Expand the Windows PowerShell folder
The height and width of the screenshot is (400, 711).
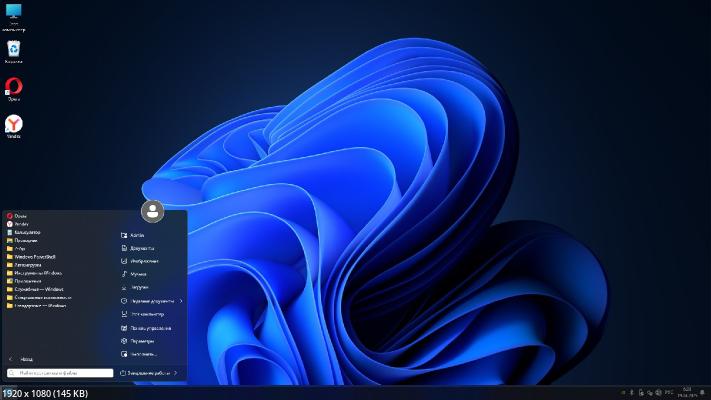(31, 257)
